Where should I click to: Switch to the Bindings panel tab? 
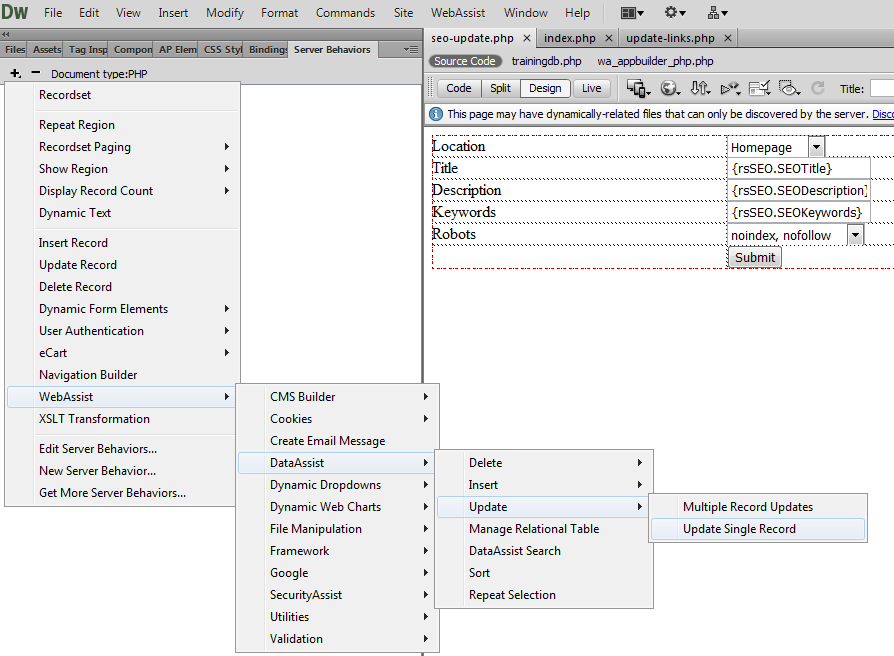tap(267, 50)
